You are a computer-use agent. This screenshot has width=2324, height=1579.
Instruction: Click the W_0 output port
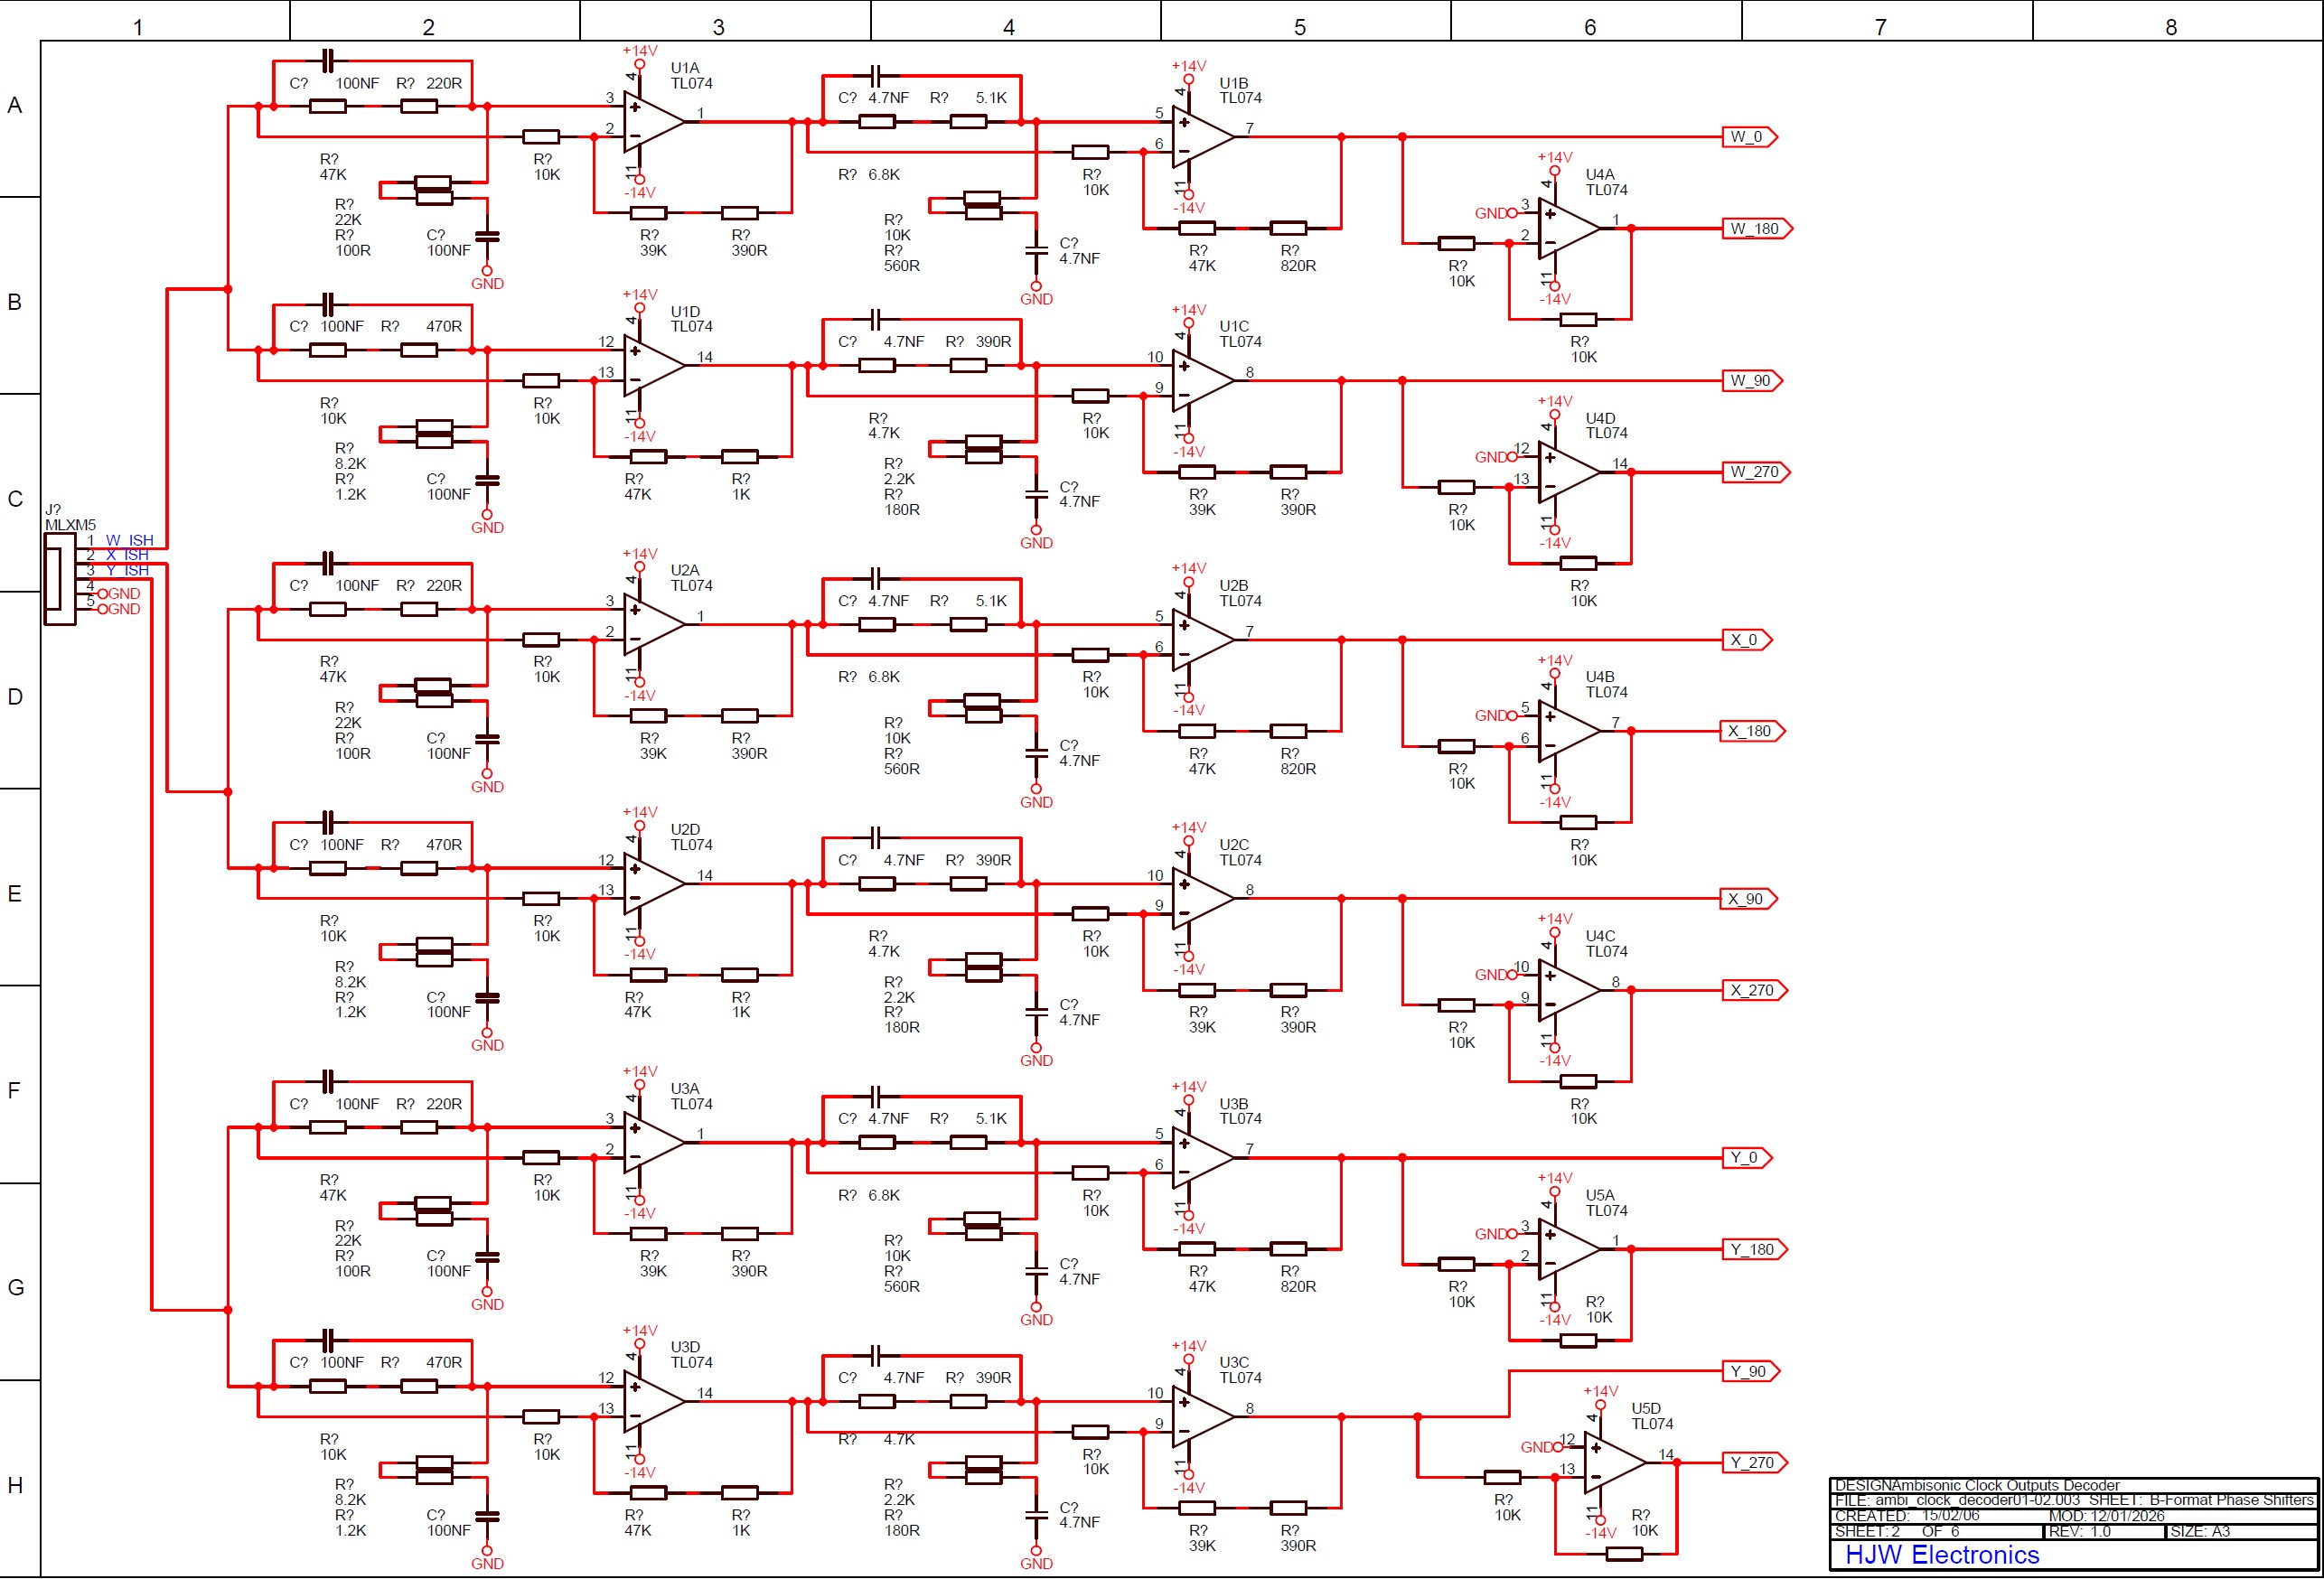1748,137
